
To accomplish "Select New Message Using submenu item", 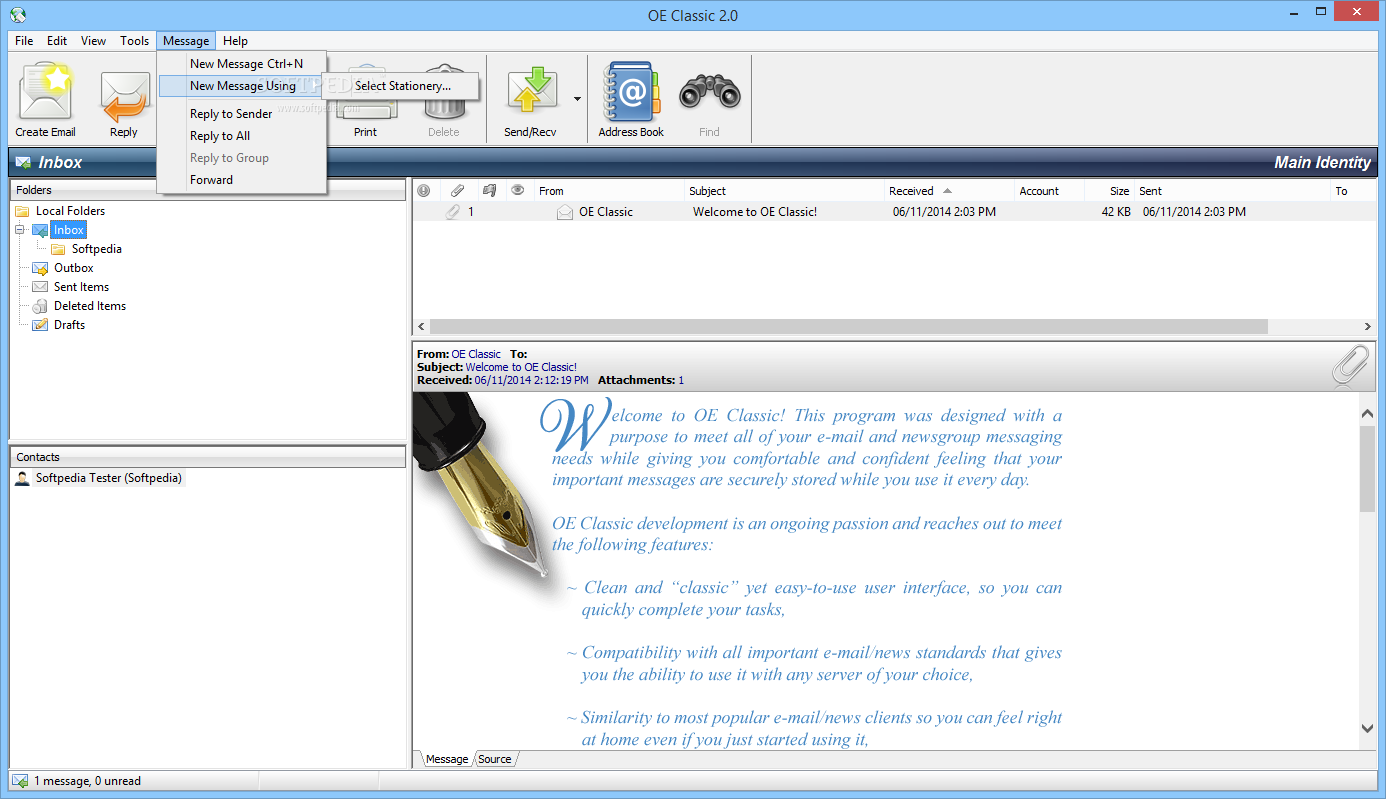I will click(242, 86).
